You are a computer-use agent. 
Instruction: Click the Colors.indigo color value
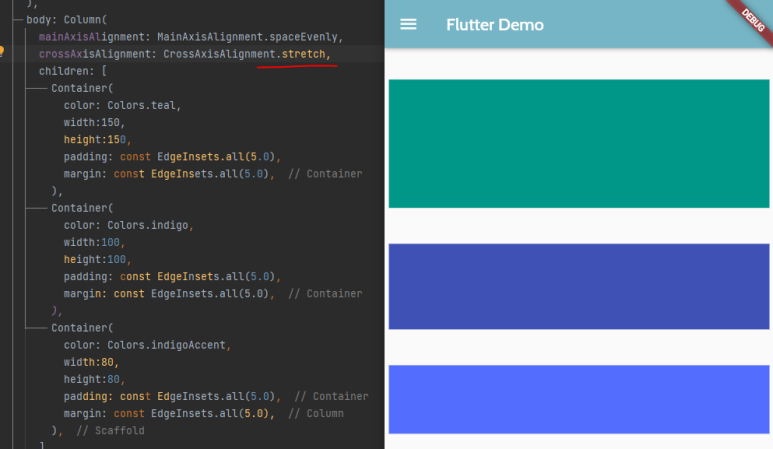[147, 225]
